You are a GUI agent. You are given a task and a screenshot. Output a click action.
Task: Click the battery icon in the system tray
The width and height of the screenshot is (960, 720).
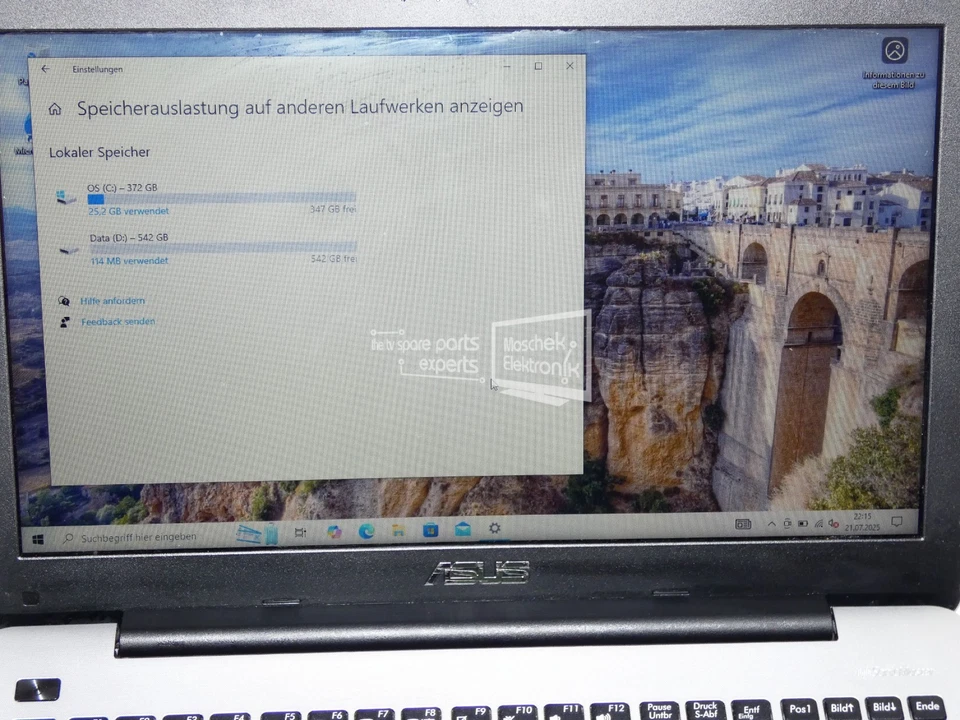[803, 524]
